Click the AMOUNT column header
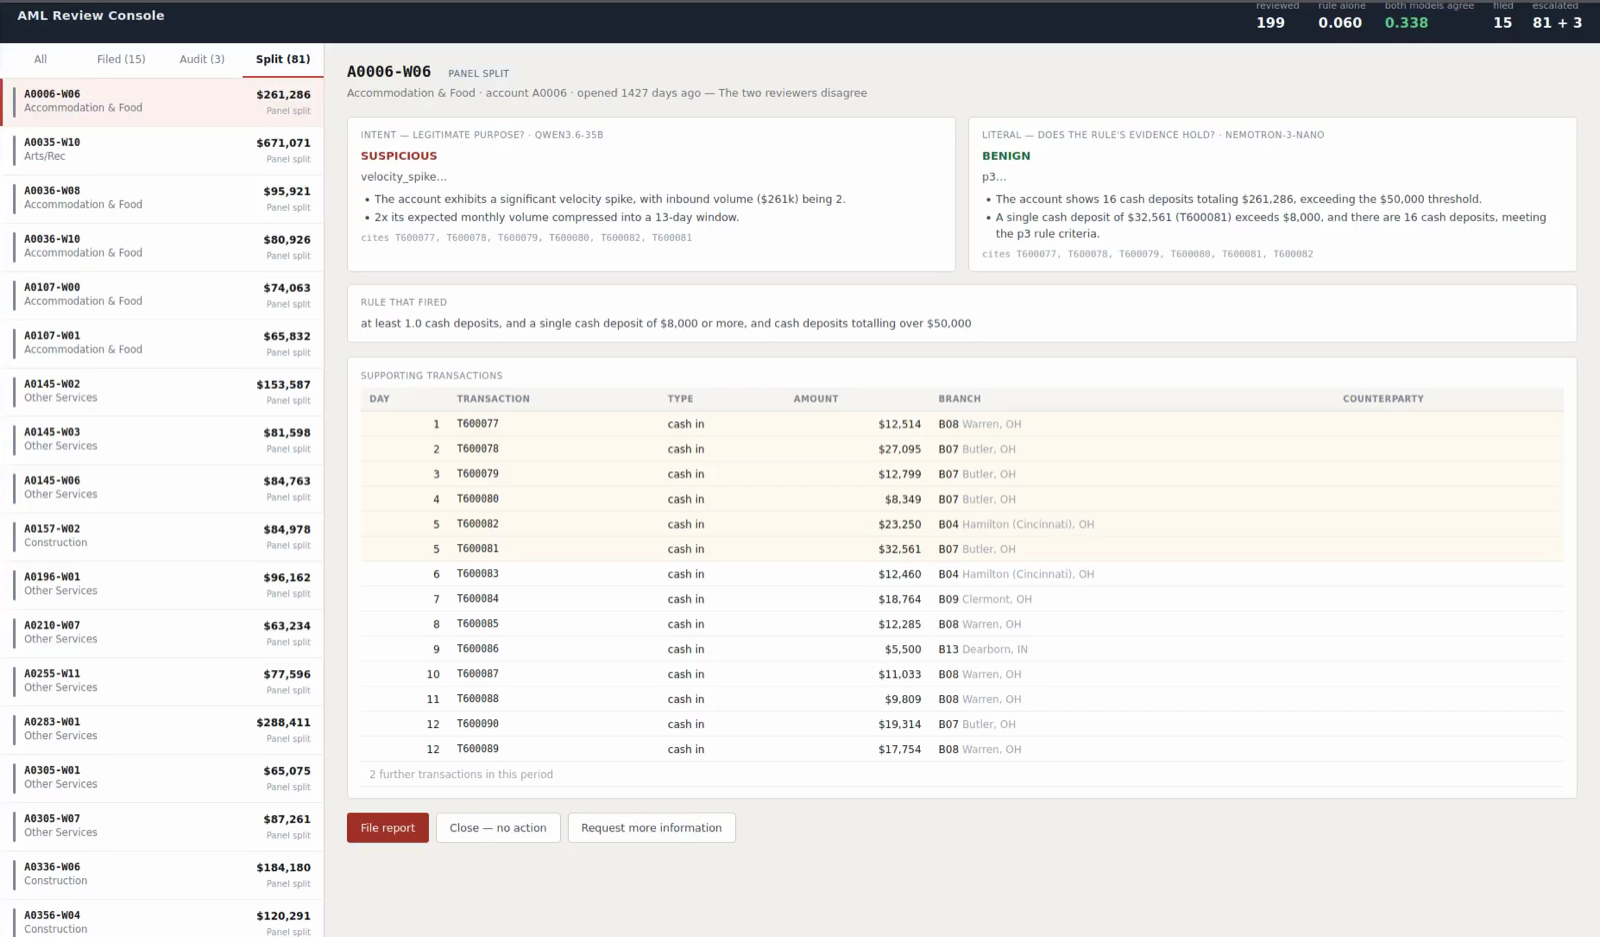Viewport: 1600px width, 937px height. click(816, 399)
